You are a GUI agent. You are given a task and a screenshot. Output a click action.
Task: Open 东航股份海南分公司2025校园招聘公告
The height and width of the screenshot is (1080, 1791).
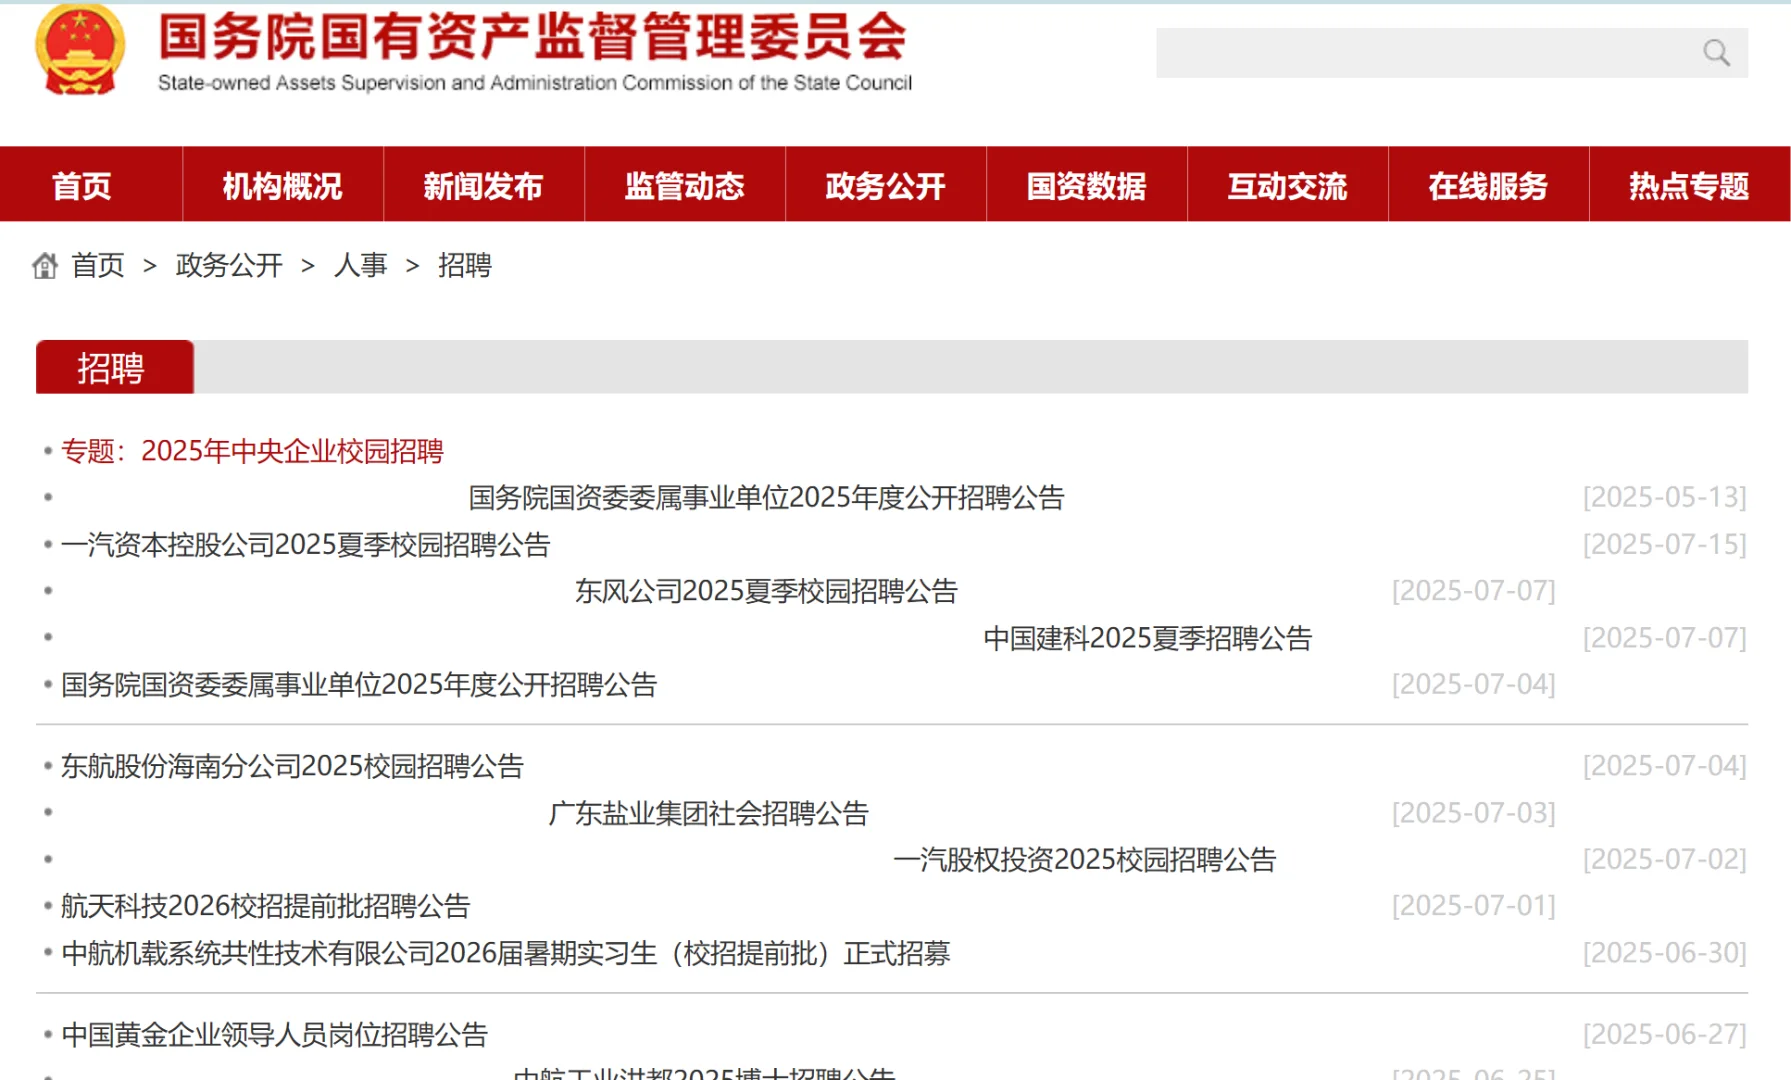pos(293,766)
